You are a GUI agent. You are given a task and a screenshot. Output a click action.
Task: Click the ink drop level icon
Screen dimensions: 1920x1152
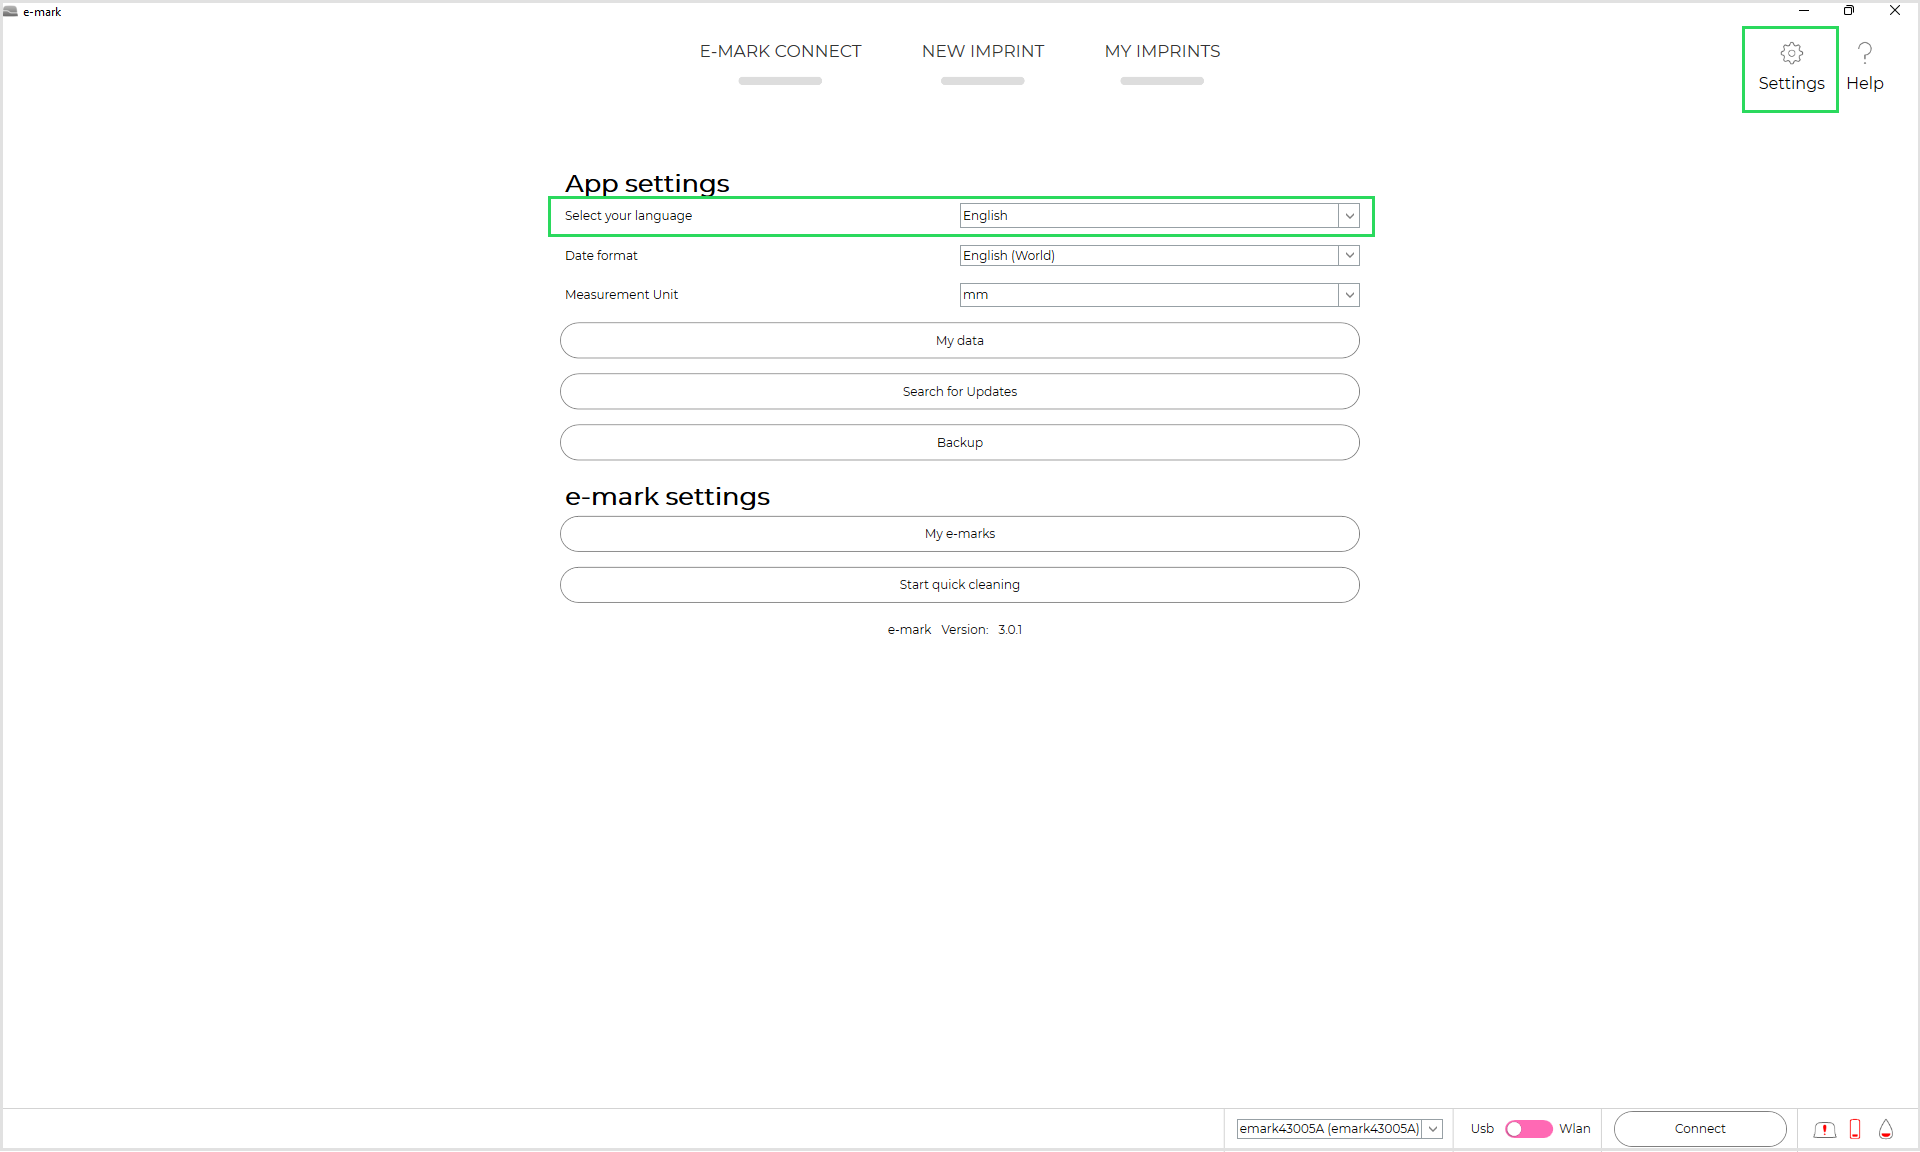tap(1886, 1129)
